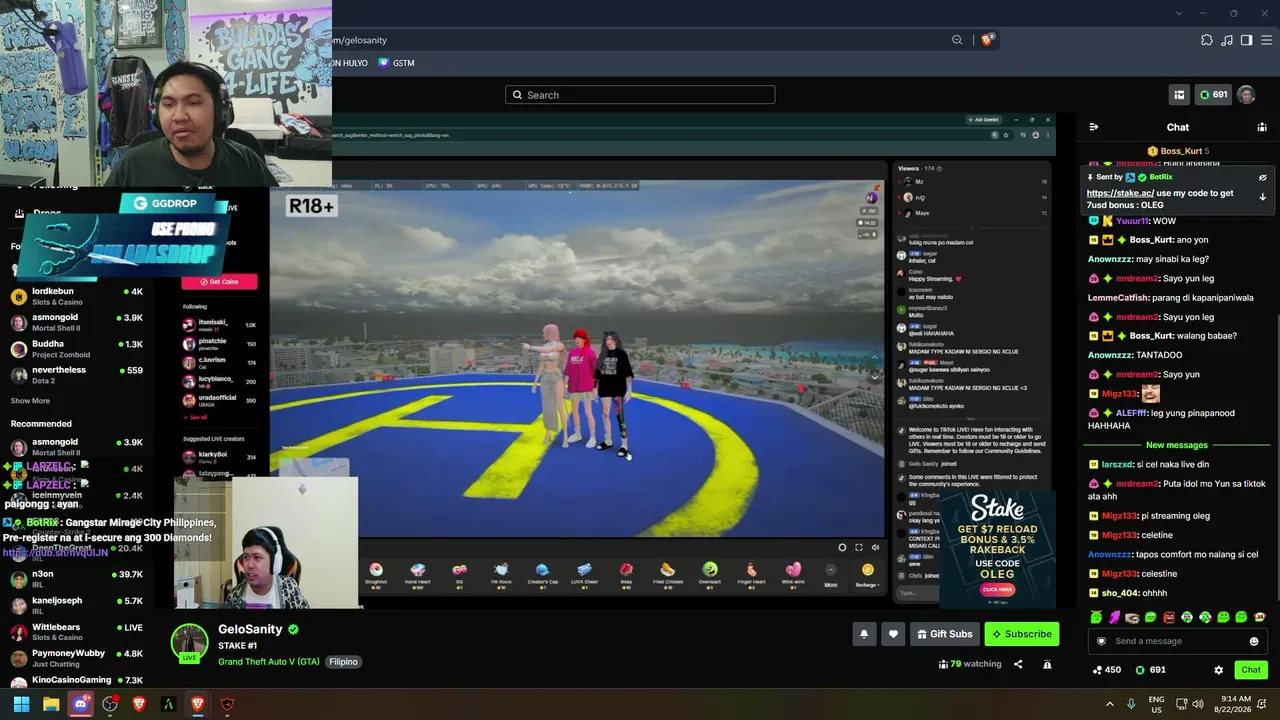Image resolution: width=1280 pixels, height=720 pixels.
Task: Open the browser extensions puzzle icon
Action: click(x=1207, y=40)
